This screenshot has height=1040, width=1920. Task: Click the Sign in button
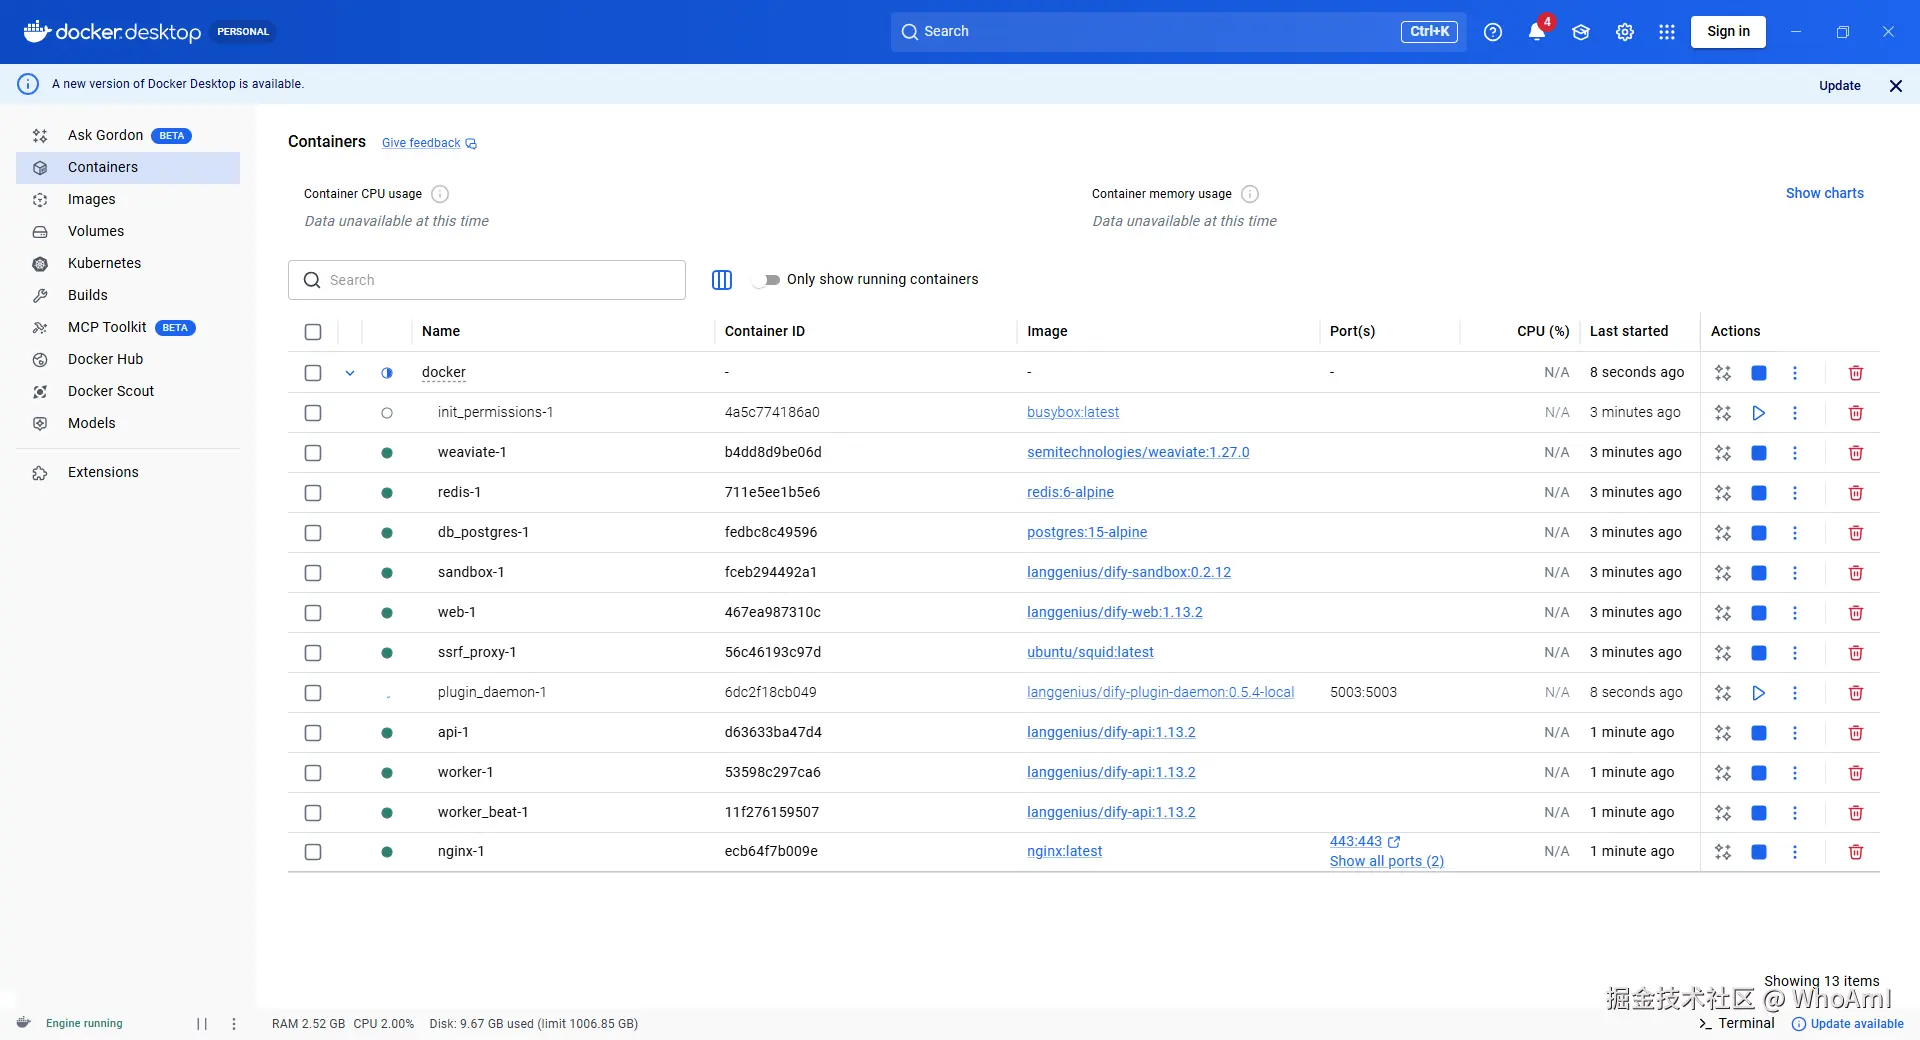(x=1727, y=31)
